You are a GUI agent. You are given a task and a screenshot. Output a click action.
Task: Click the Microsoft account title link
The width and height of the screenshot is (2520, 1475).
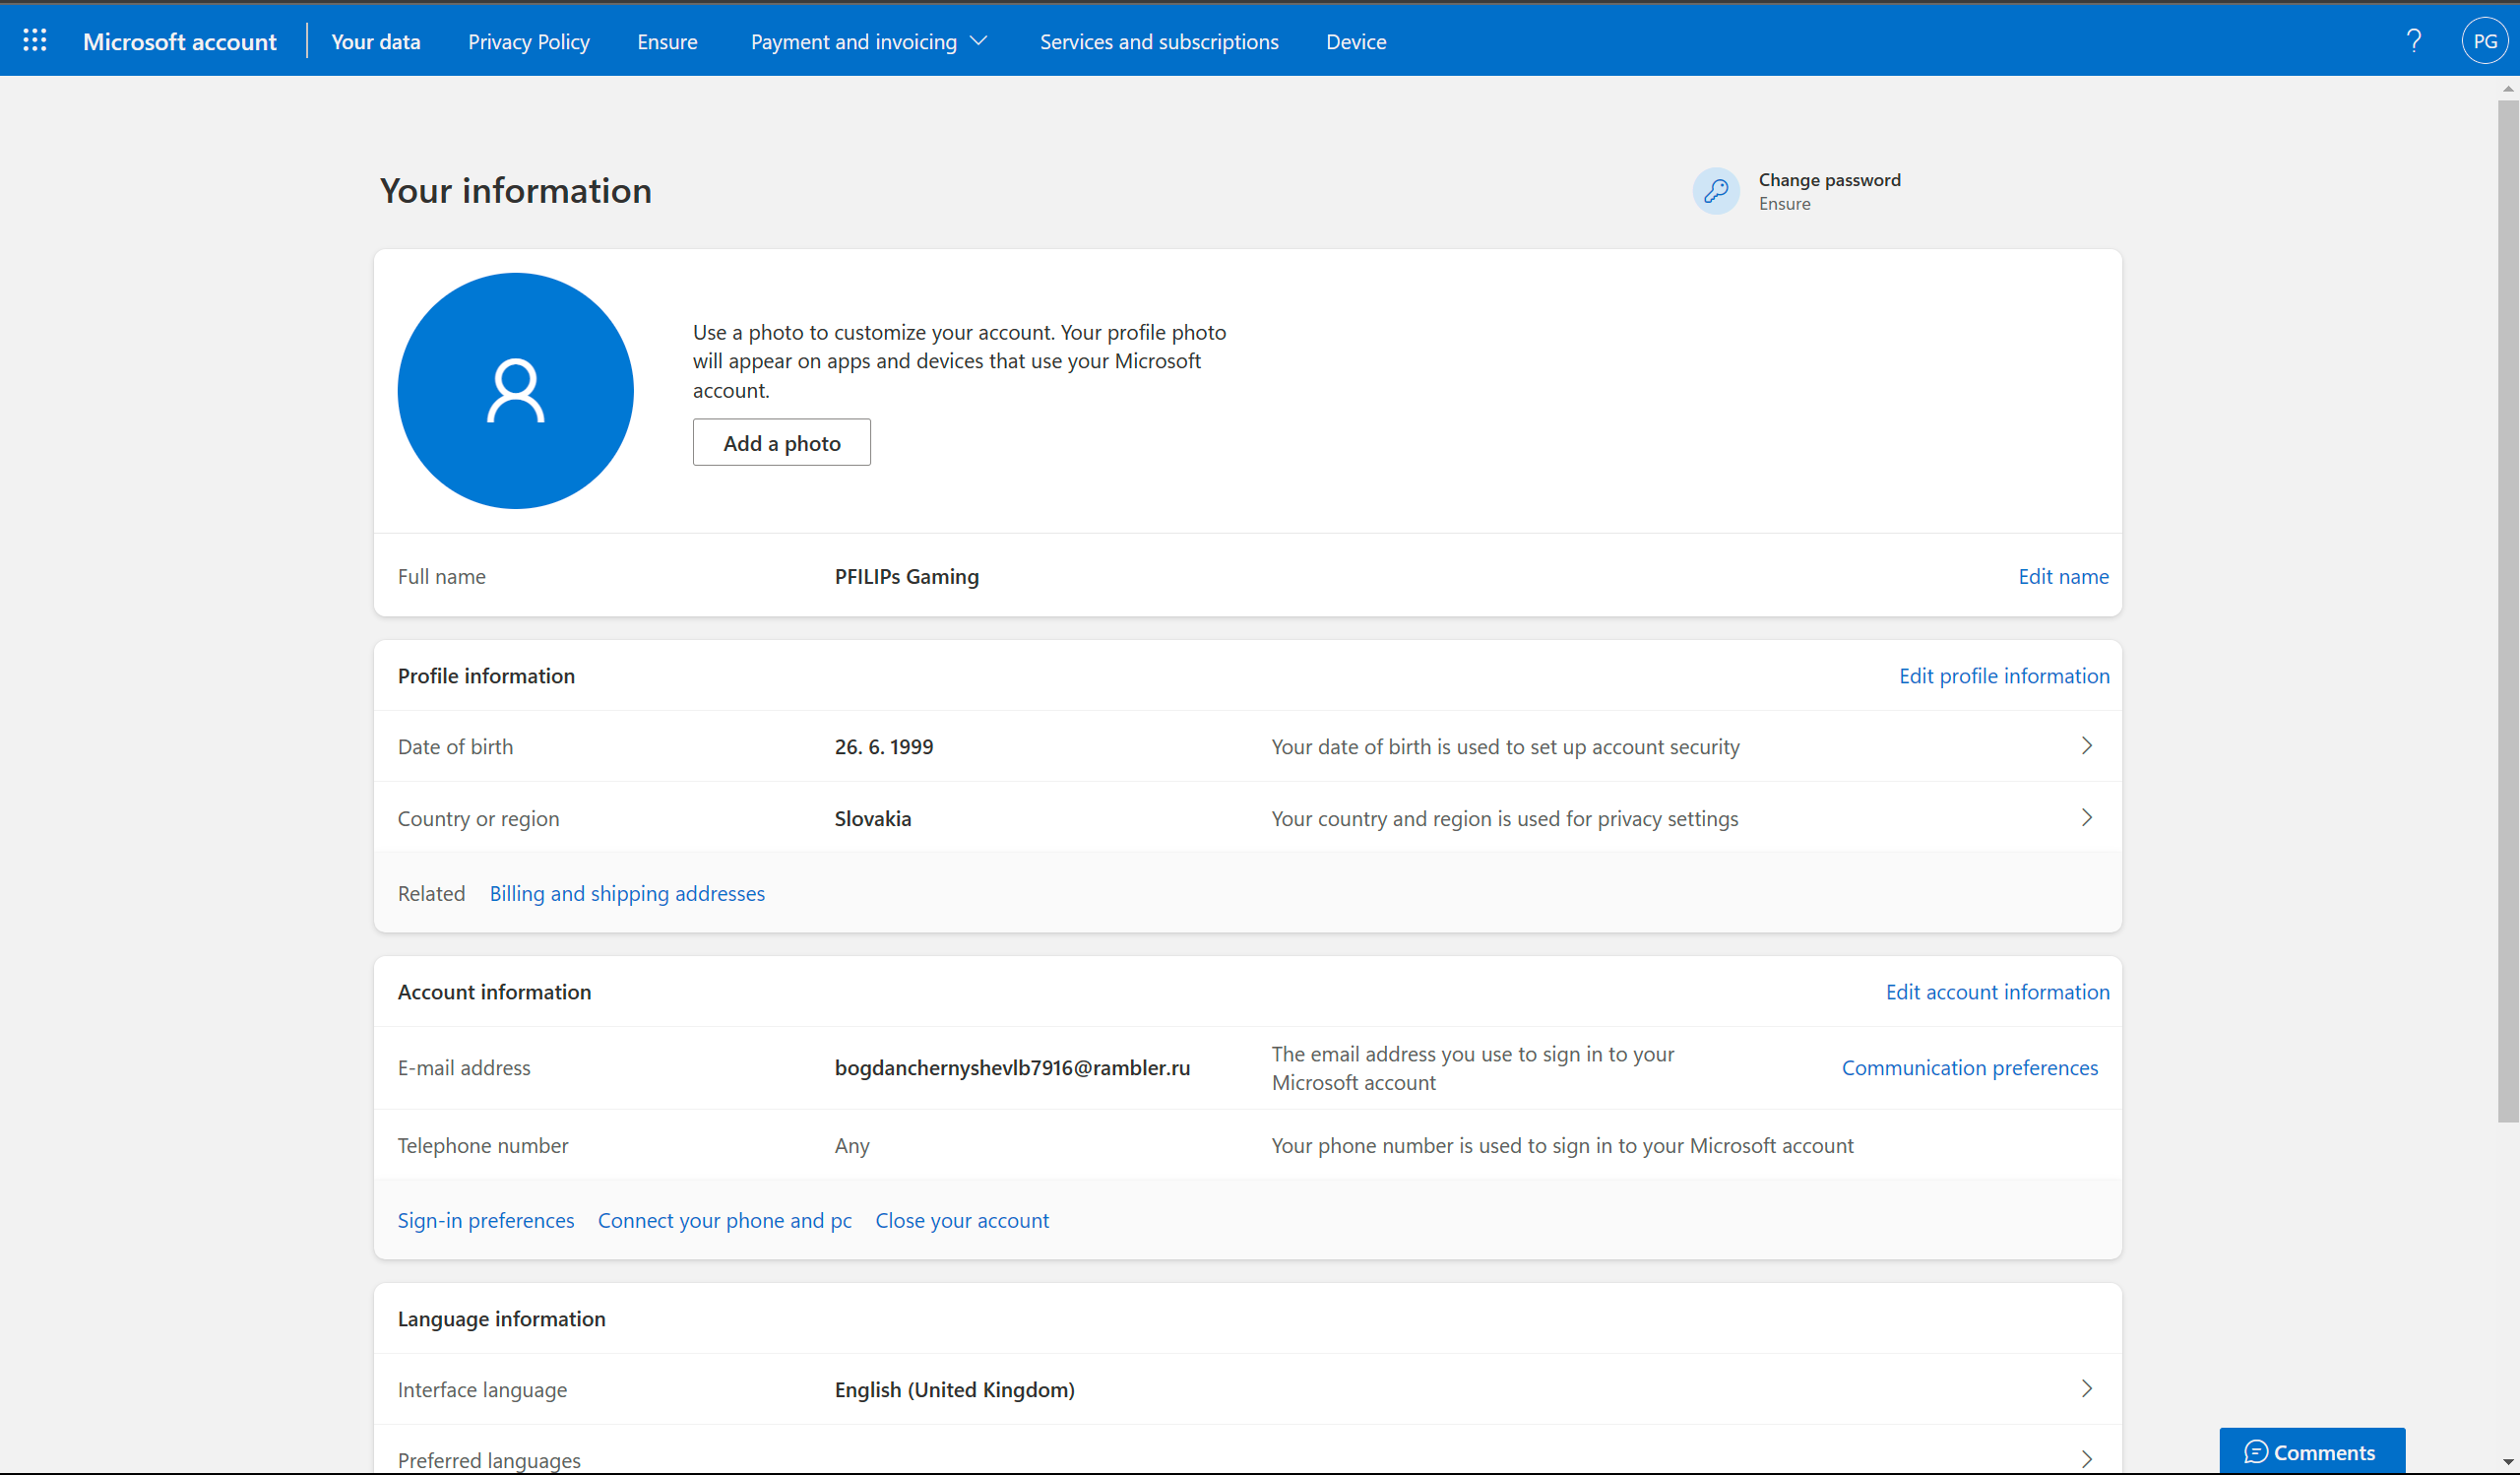180,41
